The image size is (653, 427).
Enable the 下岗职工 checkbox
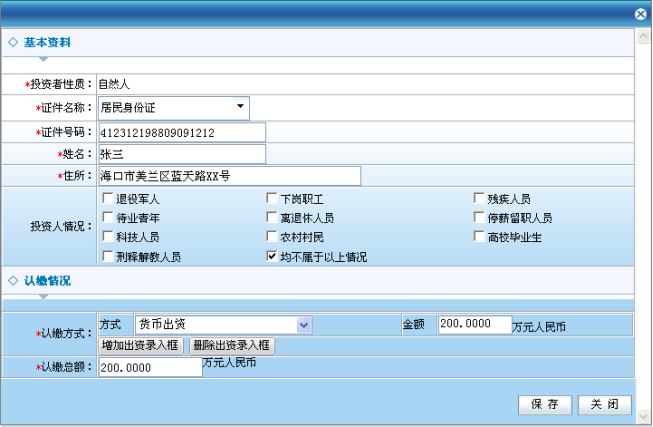pyautogui.click(x=271, y=199)
